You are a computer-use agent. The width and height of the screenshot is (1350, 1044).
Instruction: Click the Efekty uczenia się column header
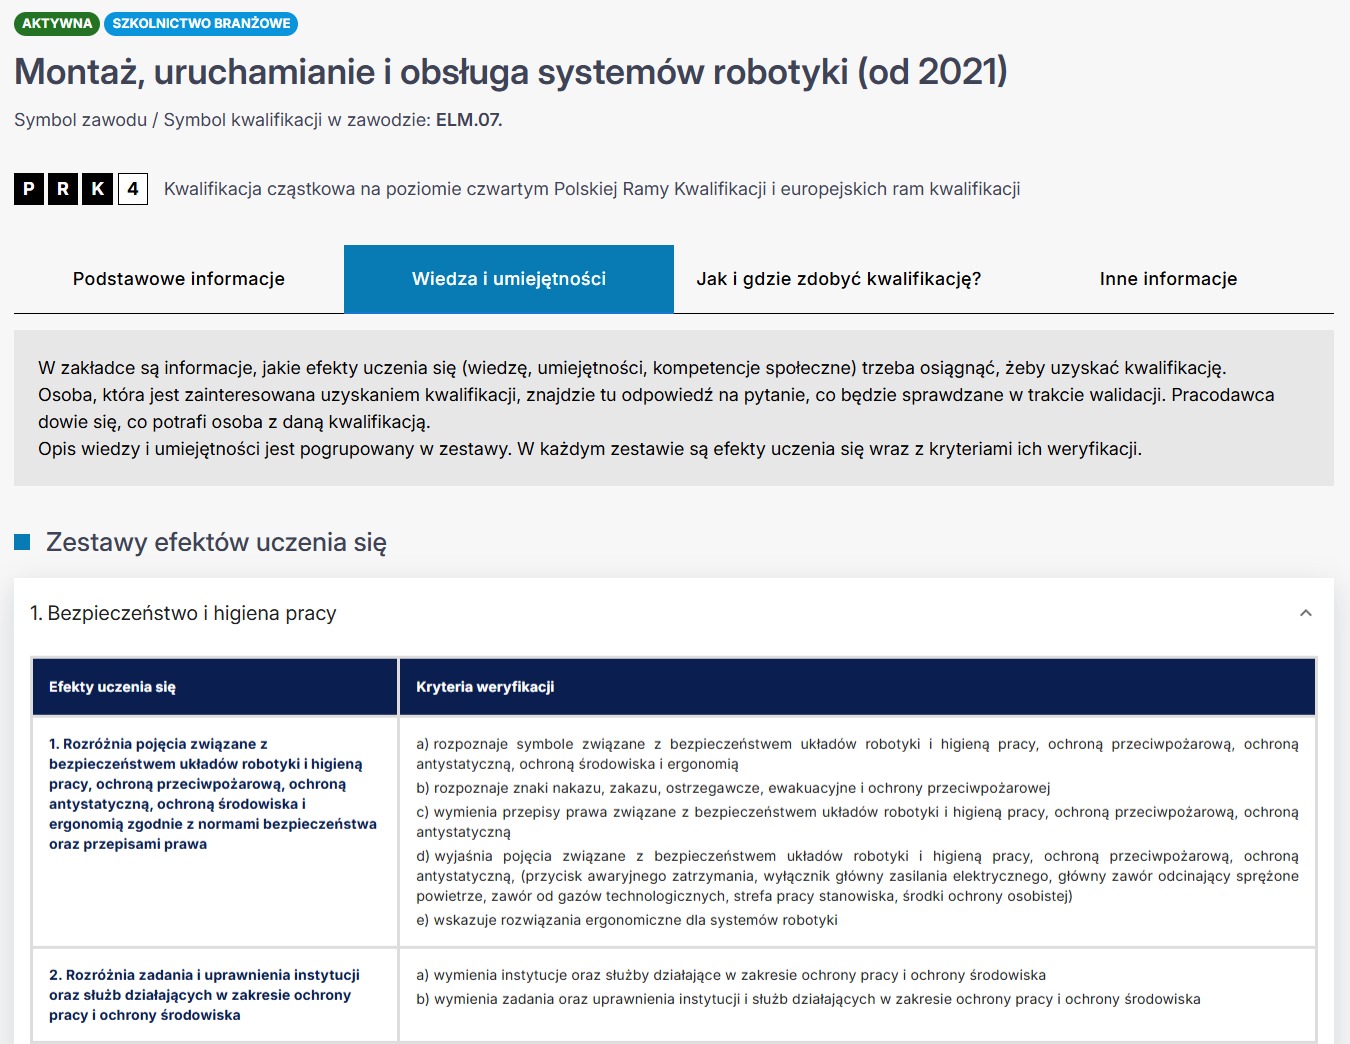tap(112, 687)
